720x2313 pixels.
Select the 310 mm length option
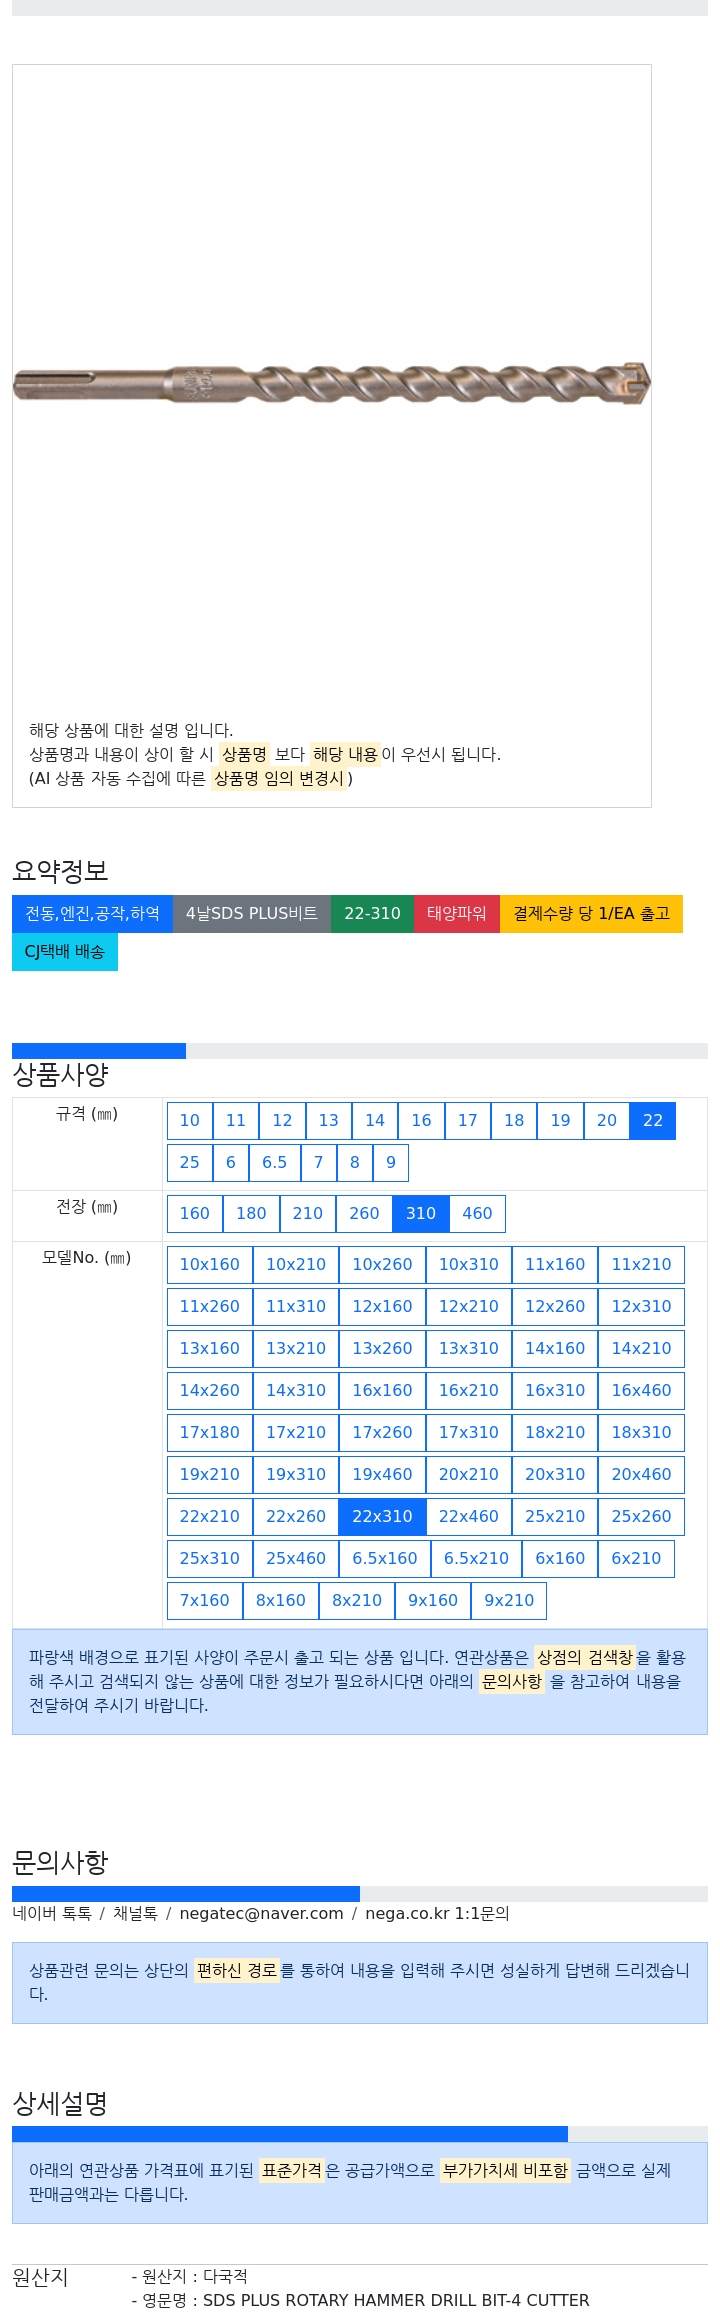tap(421, 1213)
